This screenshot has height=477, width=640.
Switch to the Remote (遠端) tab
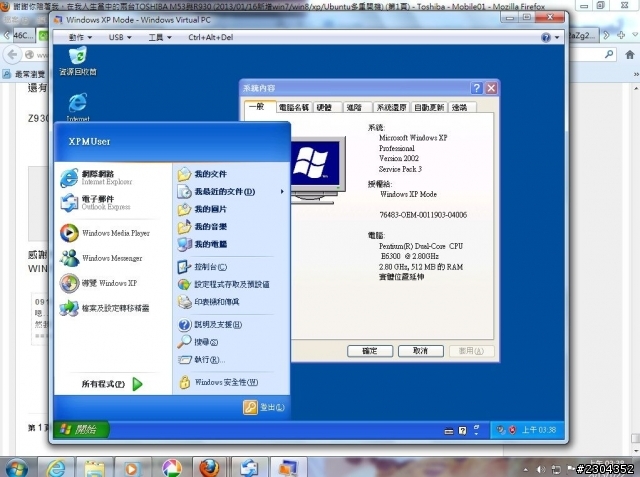[x=460, y=107]
